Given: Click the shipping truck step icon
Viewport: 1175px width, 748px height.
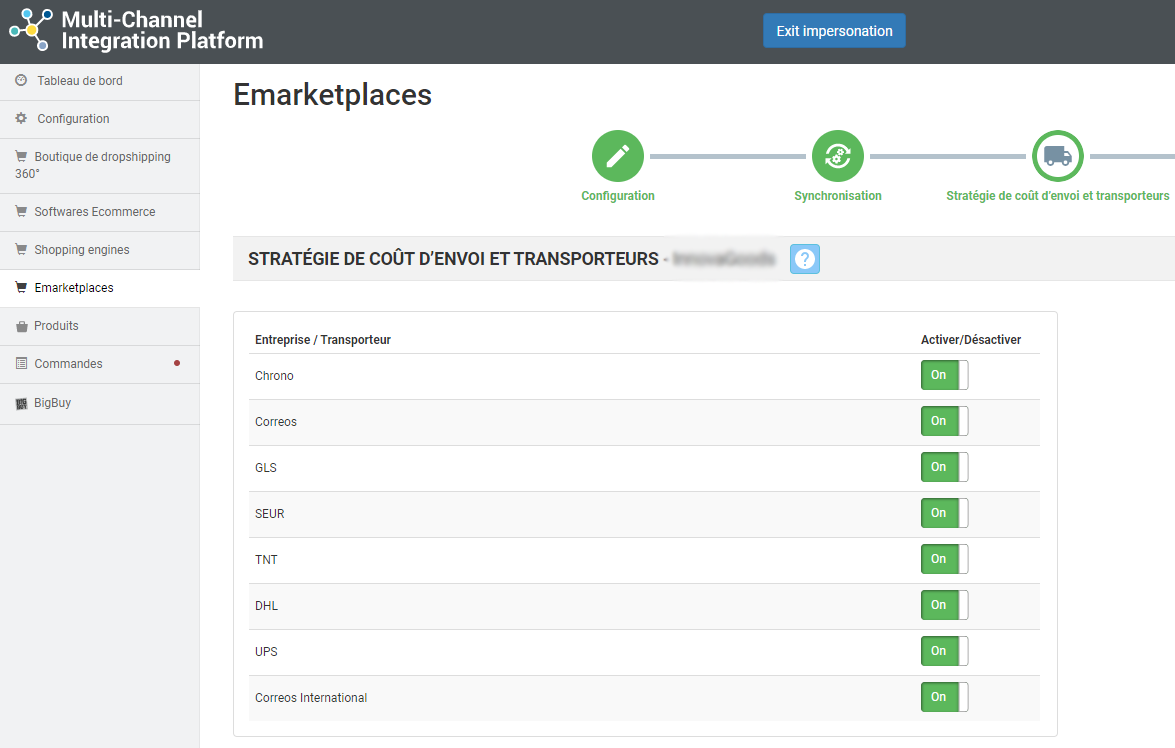Looking at the screenshot, I should pos(1057,156).
